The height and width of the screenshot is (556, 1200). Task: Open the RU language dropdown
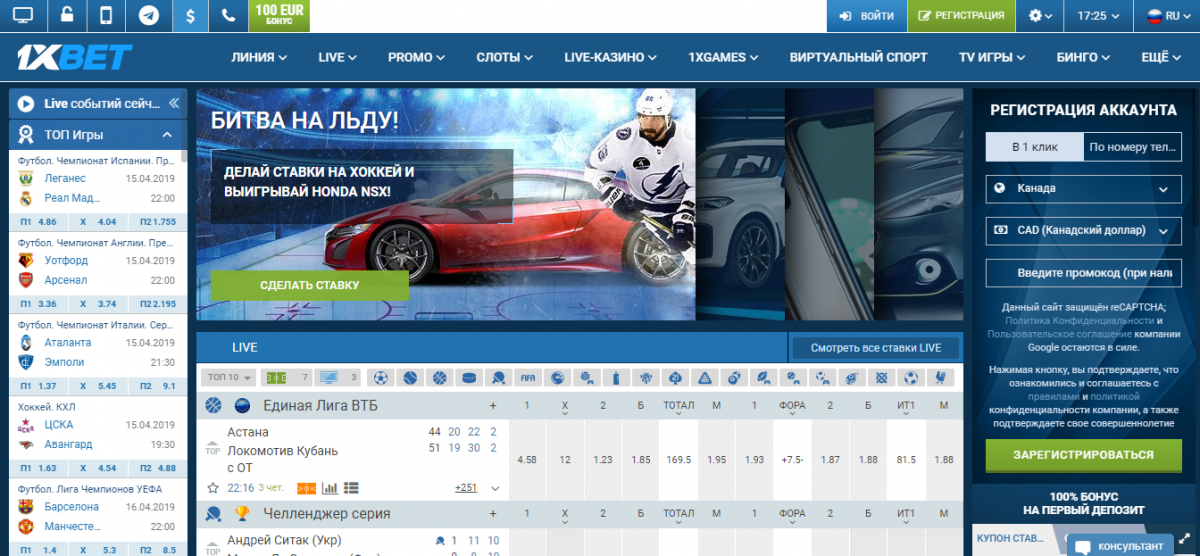coord(1167,16)
